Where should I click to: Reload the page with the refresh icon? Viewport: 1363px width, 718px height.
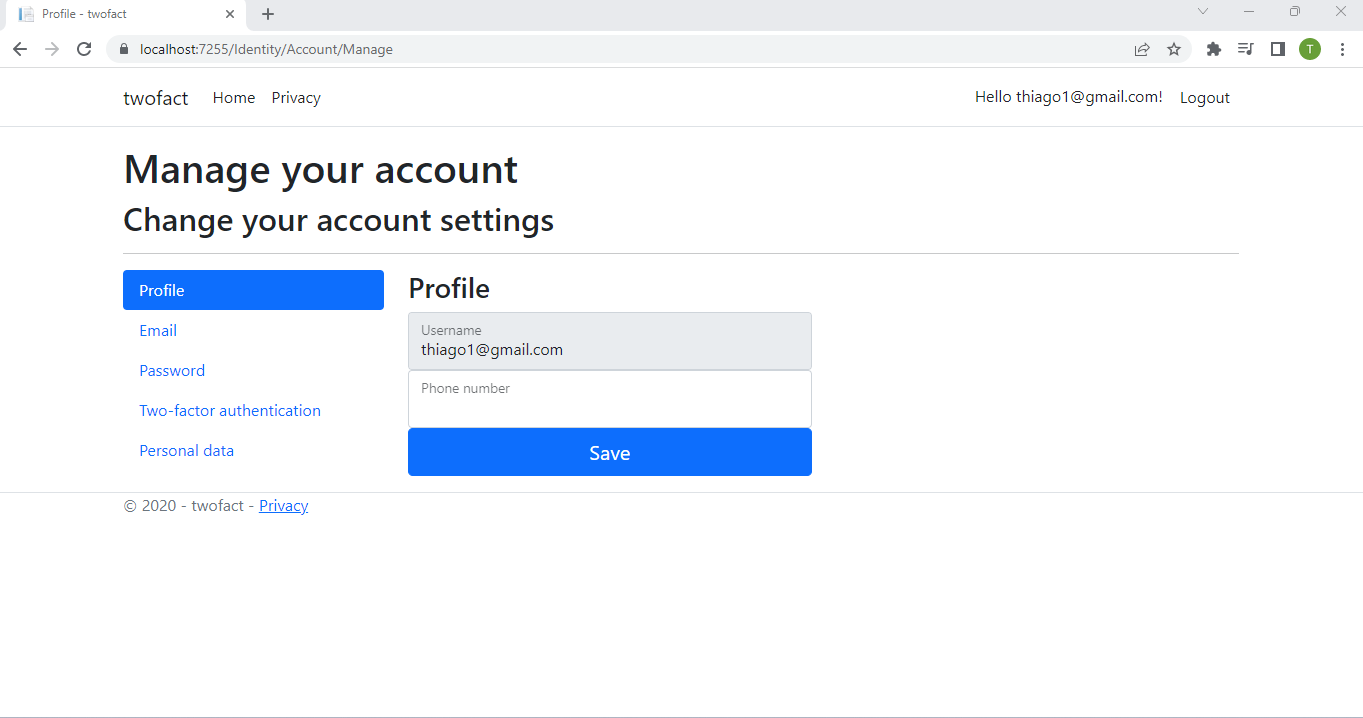click(x=84, y=48)
